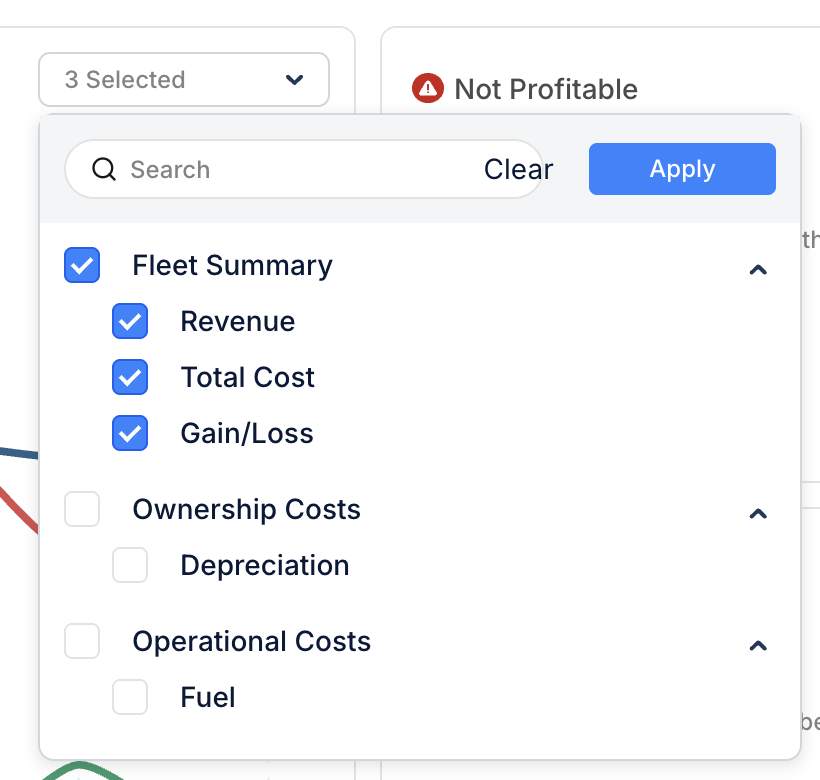Click the checked Fleet Summary checkbox icon
The height and width of the screenshot is (780, 820).
(82, 265)
